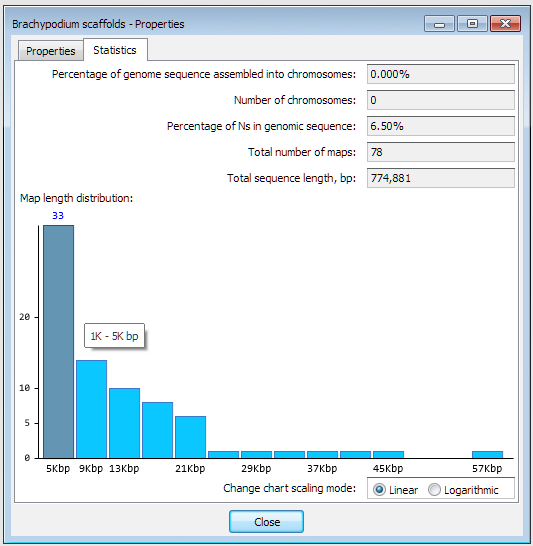
Task: Click the 29Kbp histogram bar
Action: coord(257,454)
